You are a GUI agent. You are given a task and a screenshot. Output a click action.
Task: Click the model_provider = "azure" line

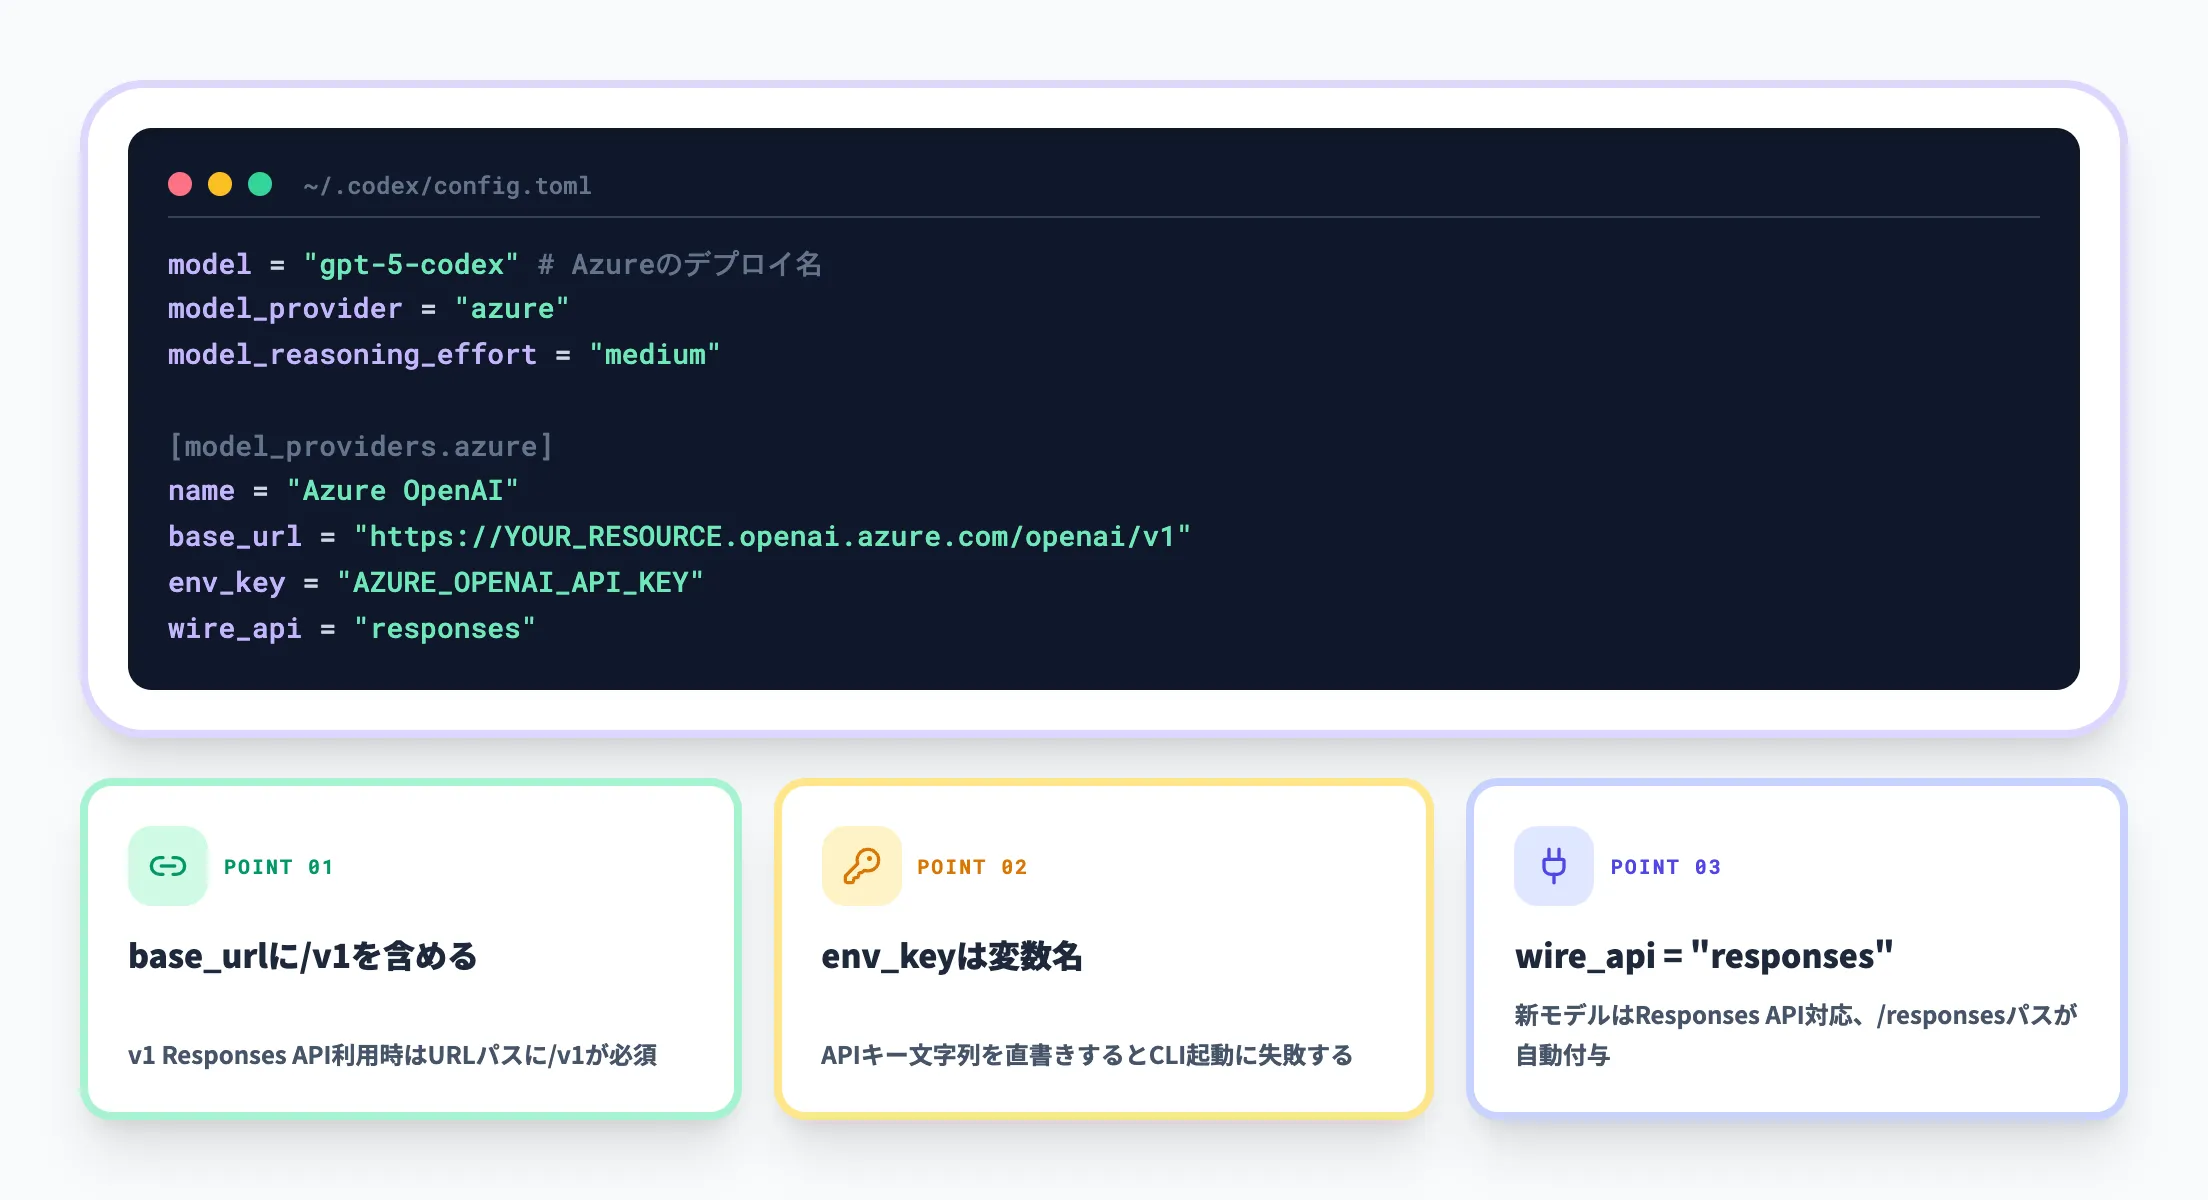369,309
